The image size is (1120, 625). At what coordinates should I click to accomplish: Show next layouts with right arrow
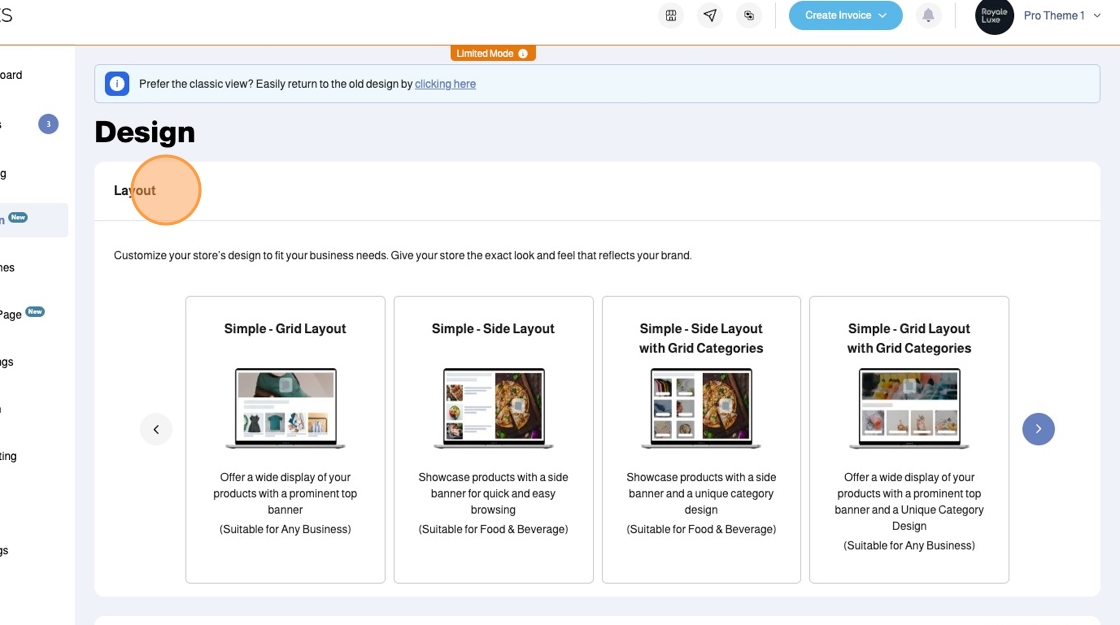pyautogui.click(x=1038, y=429)
